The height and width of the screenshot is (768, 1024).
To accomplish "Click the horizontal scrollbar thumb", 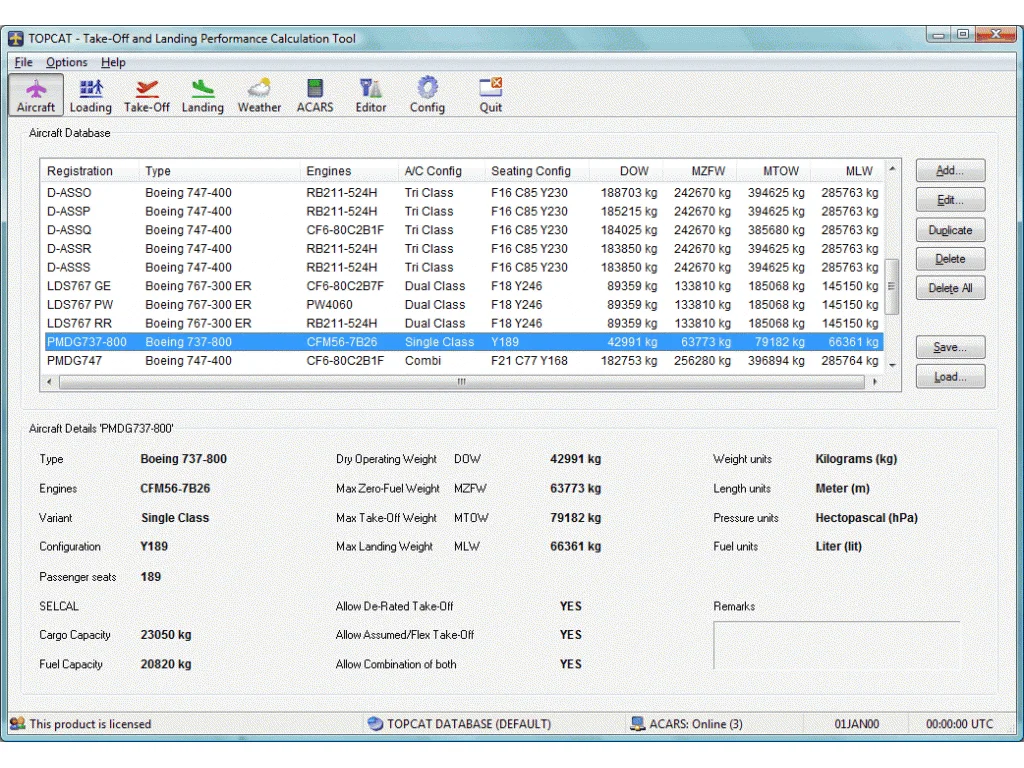I will (x=462, y=381).
